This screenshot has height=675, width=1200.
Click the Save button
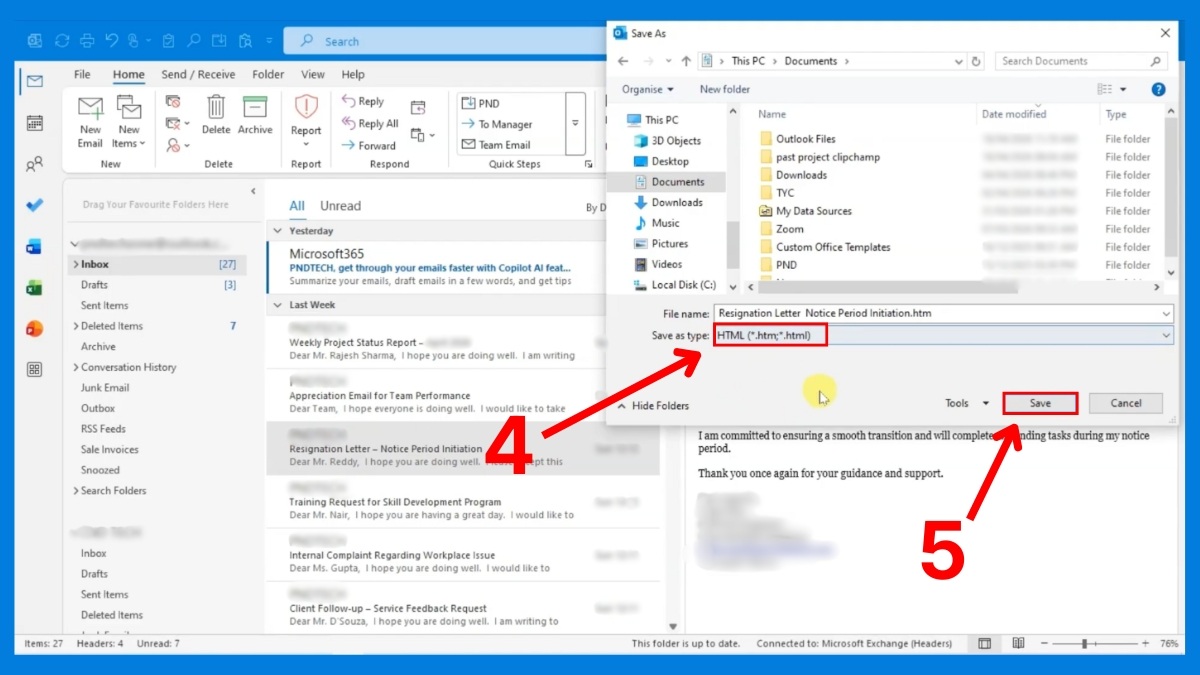tap(1040, 403)
